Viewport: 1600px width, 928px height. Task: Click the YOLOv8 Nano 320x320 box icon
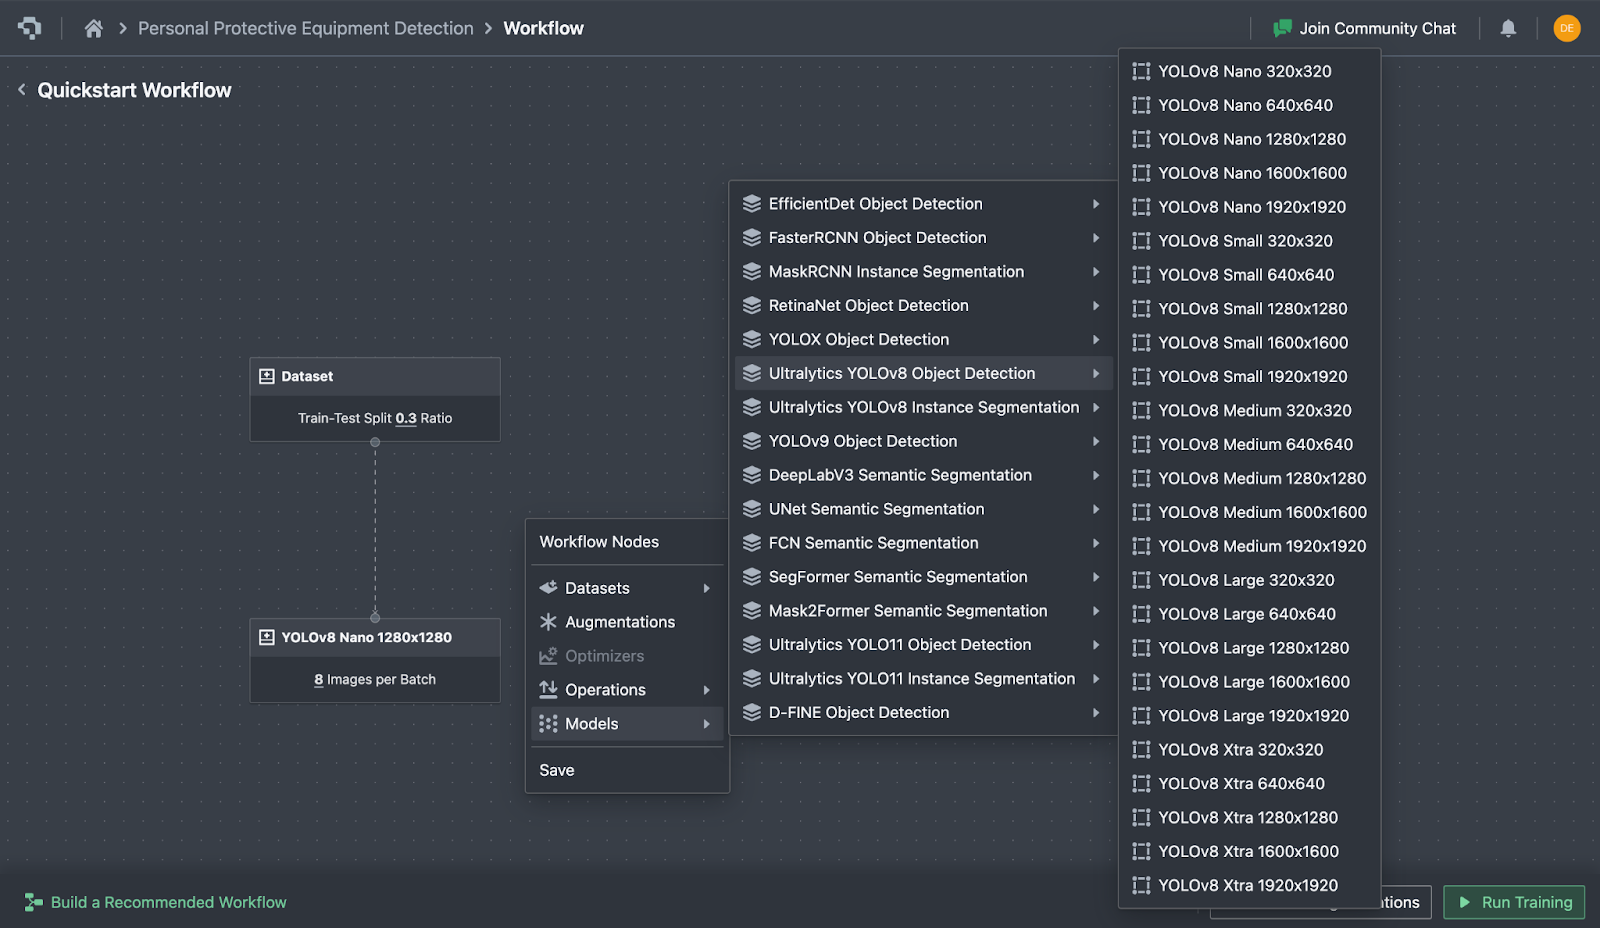(1141, 71)
